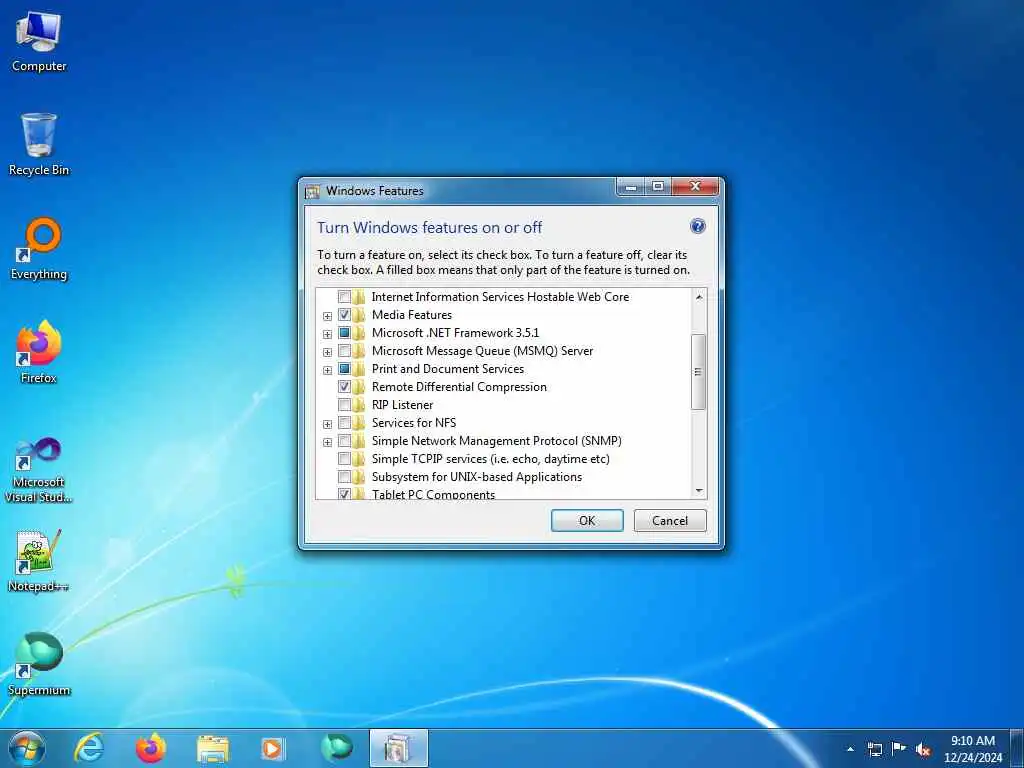Enable the Services for NFS checkbox

tap(344, 423)
